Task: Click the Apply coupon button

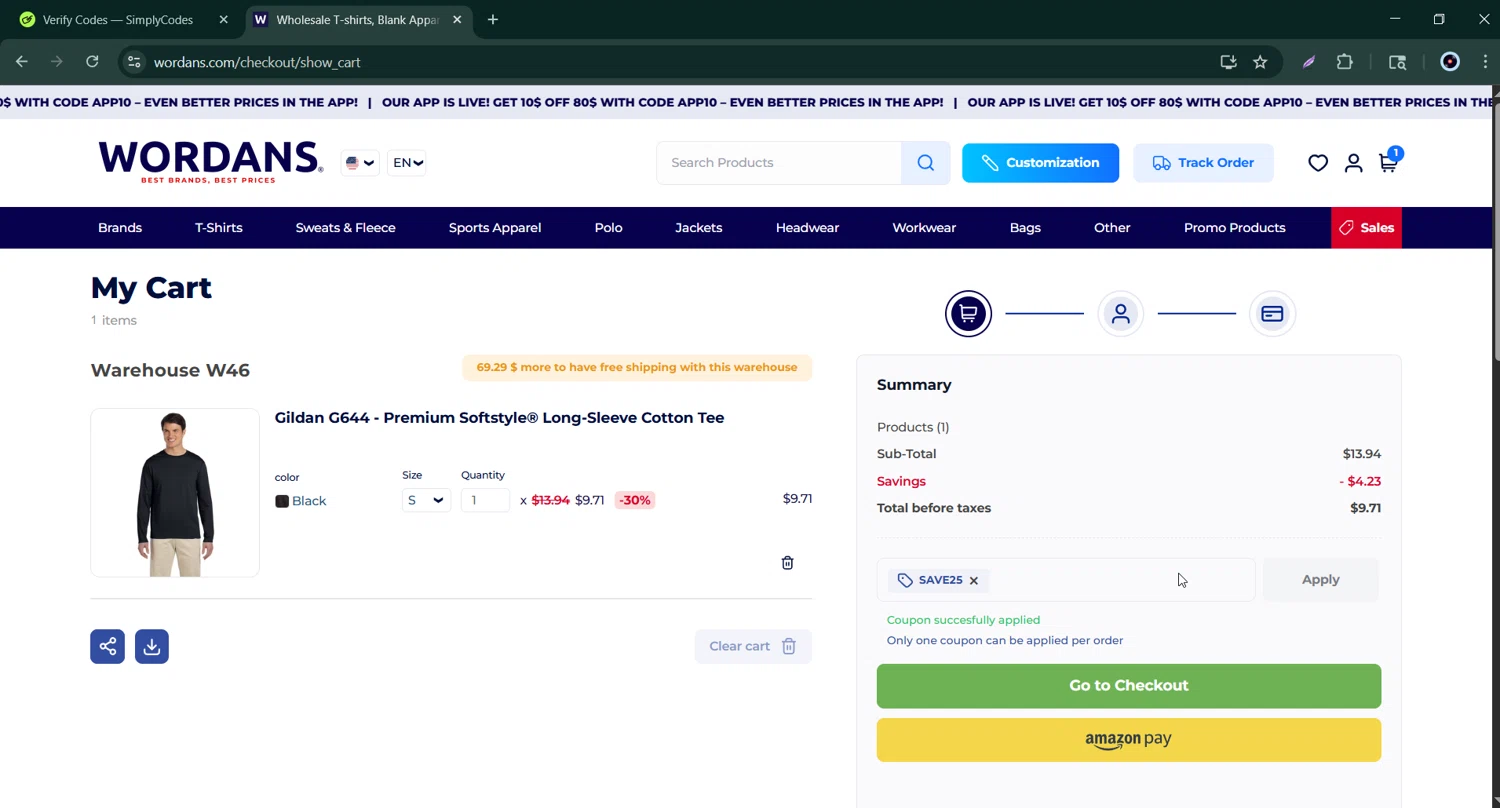Action: (x=1320, y=580)
